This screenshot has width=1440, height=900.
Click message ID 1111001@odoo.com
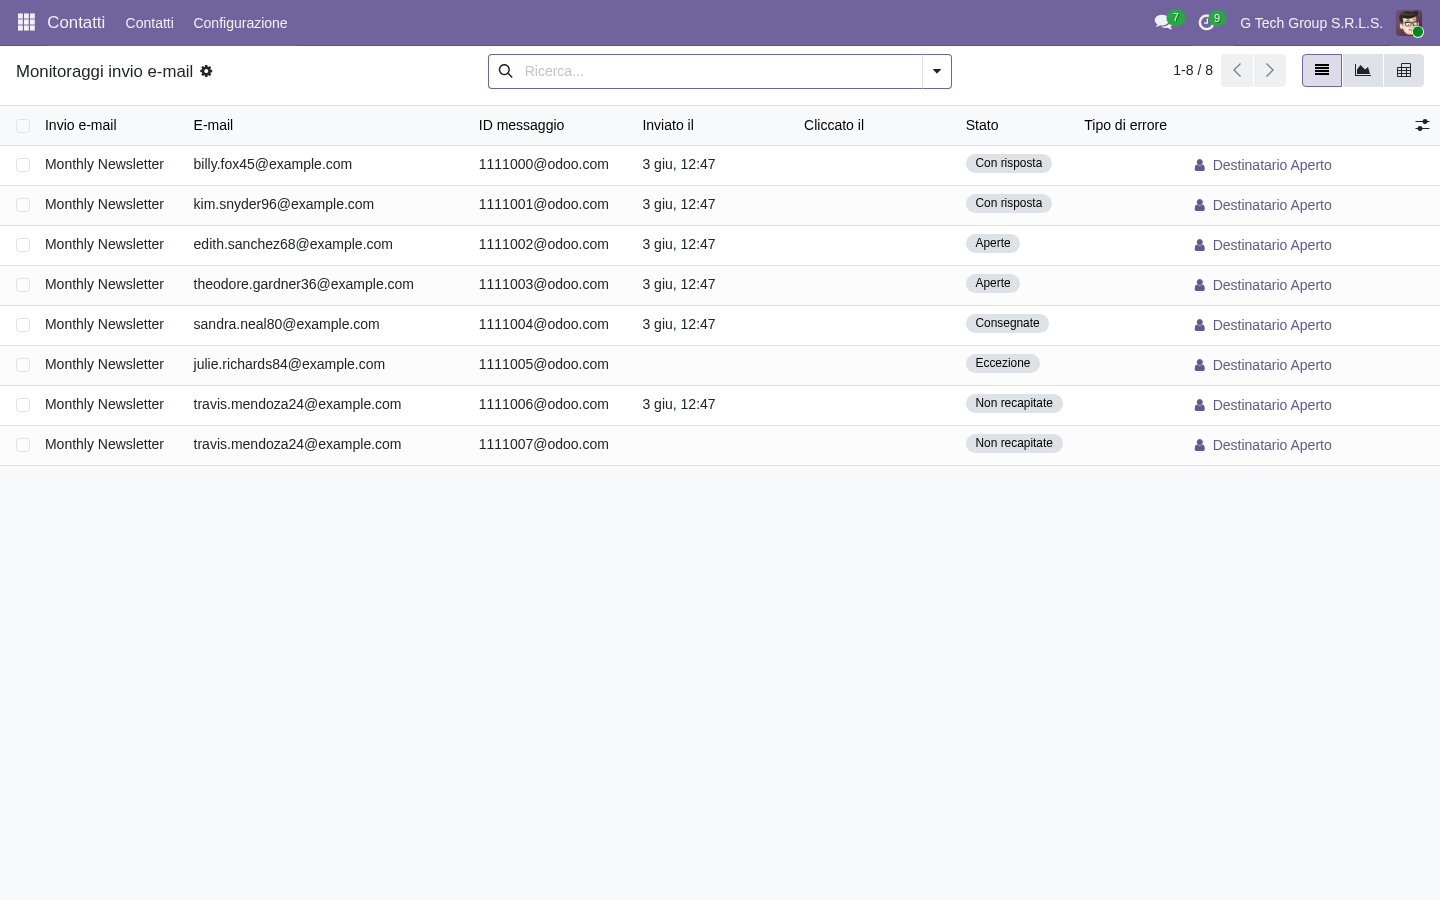(x=543, y=204)
